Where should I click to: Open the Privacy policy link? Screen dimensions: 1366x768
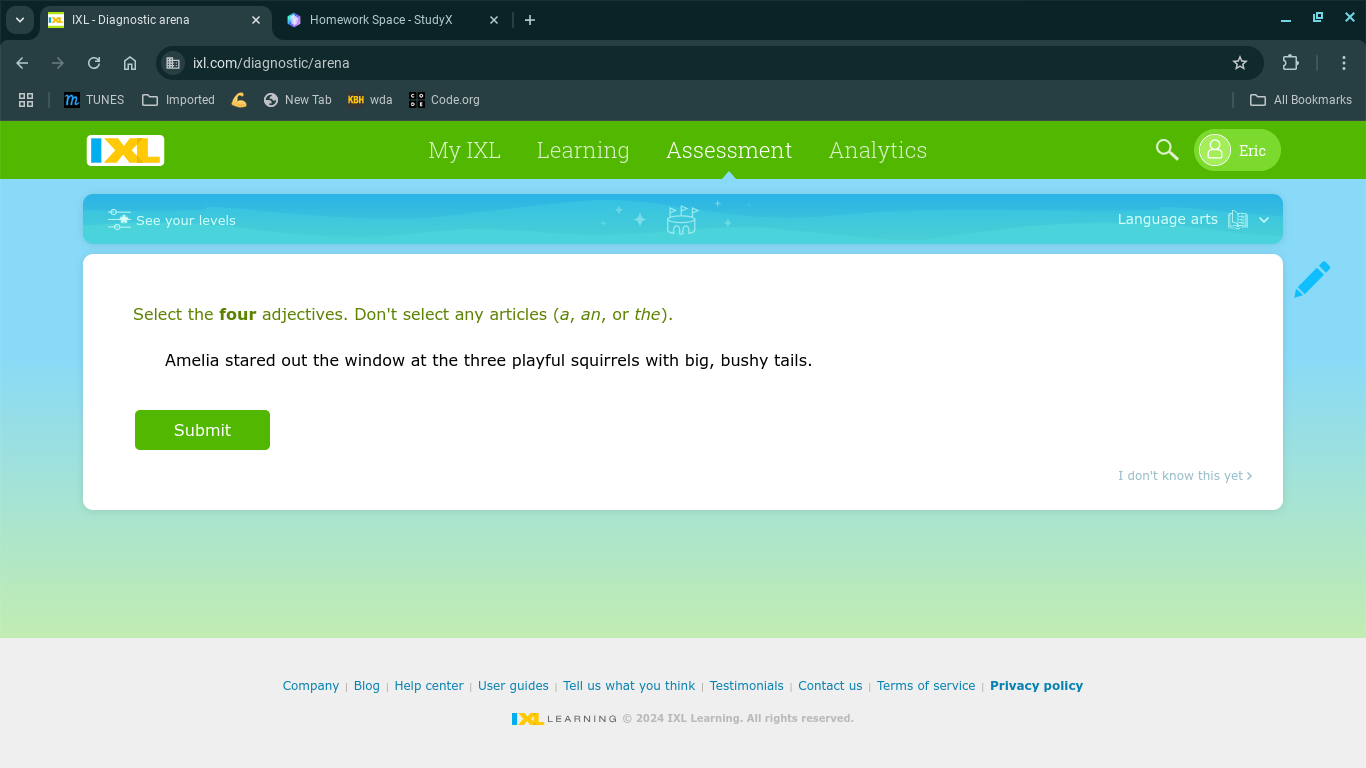pos(1036,686)
